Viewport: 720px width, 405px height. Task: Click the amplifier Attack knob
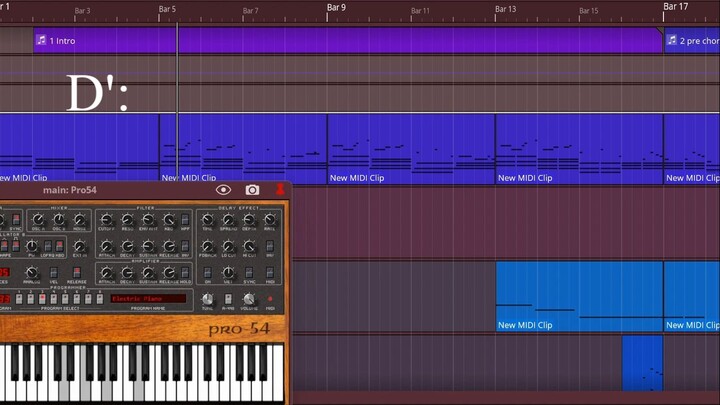coord(106,272)
